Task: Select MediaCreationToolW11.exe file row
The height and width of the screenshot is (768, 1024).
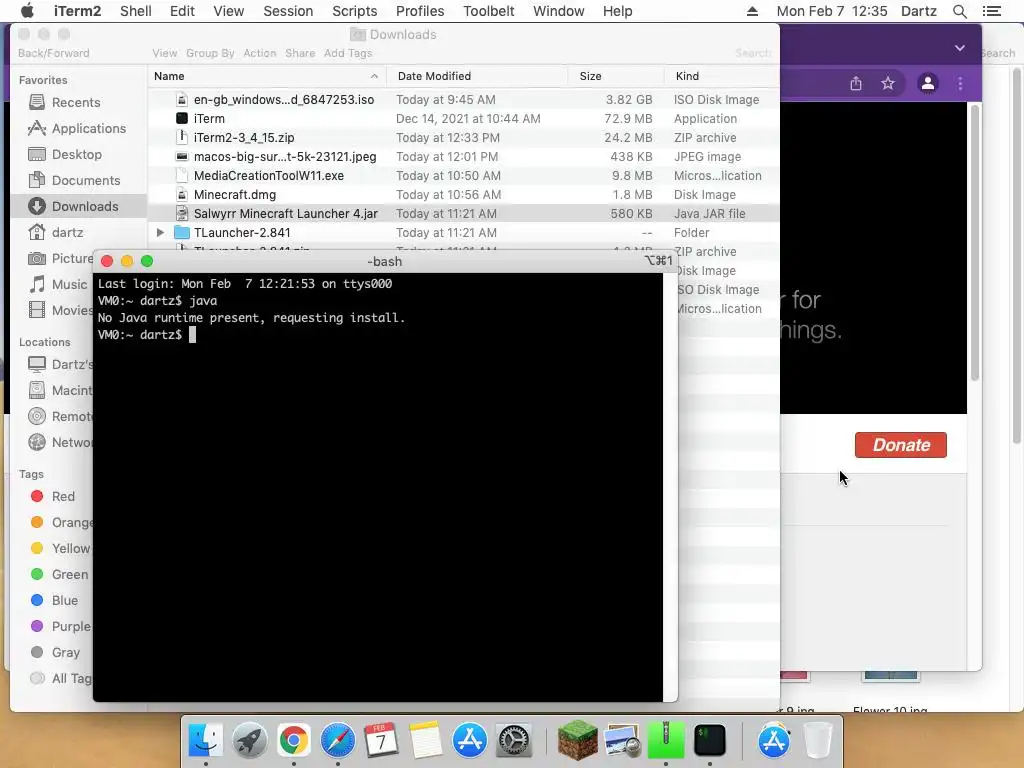Action: pyautogui.click(x=463, y=176)
